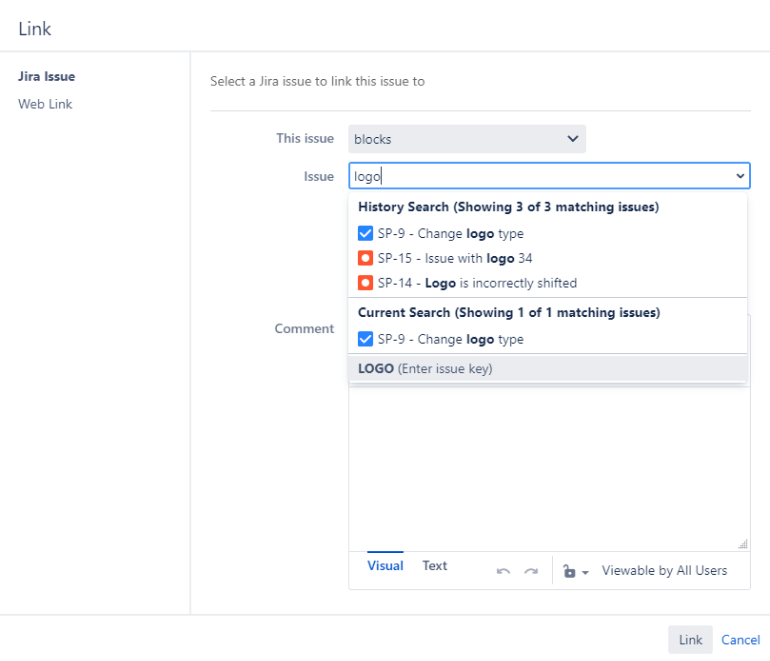
Task: Click the SP-14 bug type icon
Action: point(365,283)
